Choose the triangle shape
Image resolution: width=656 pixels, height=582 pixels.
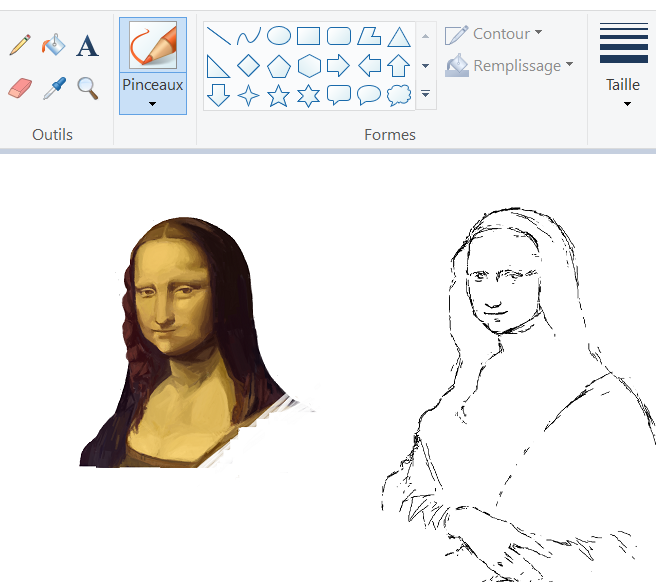click(399, 37)
